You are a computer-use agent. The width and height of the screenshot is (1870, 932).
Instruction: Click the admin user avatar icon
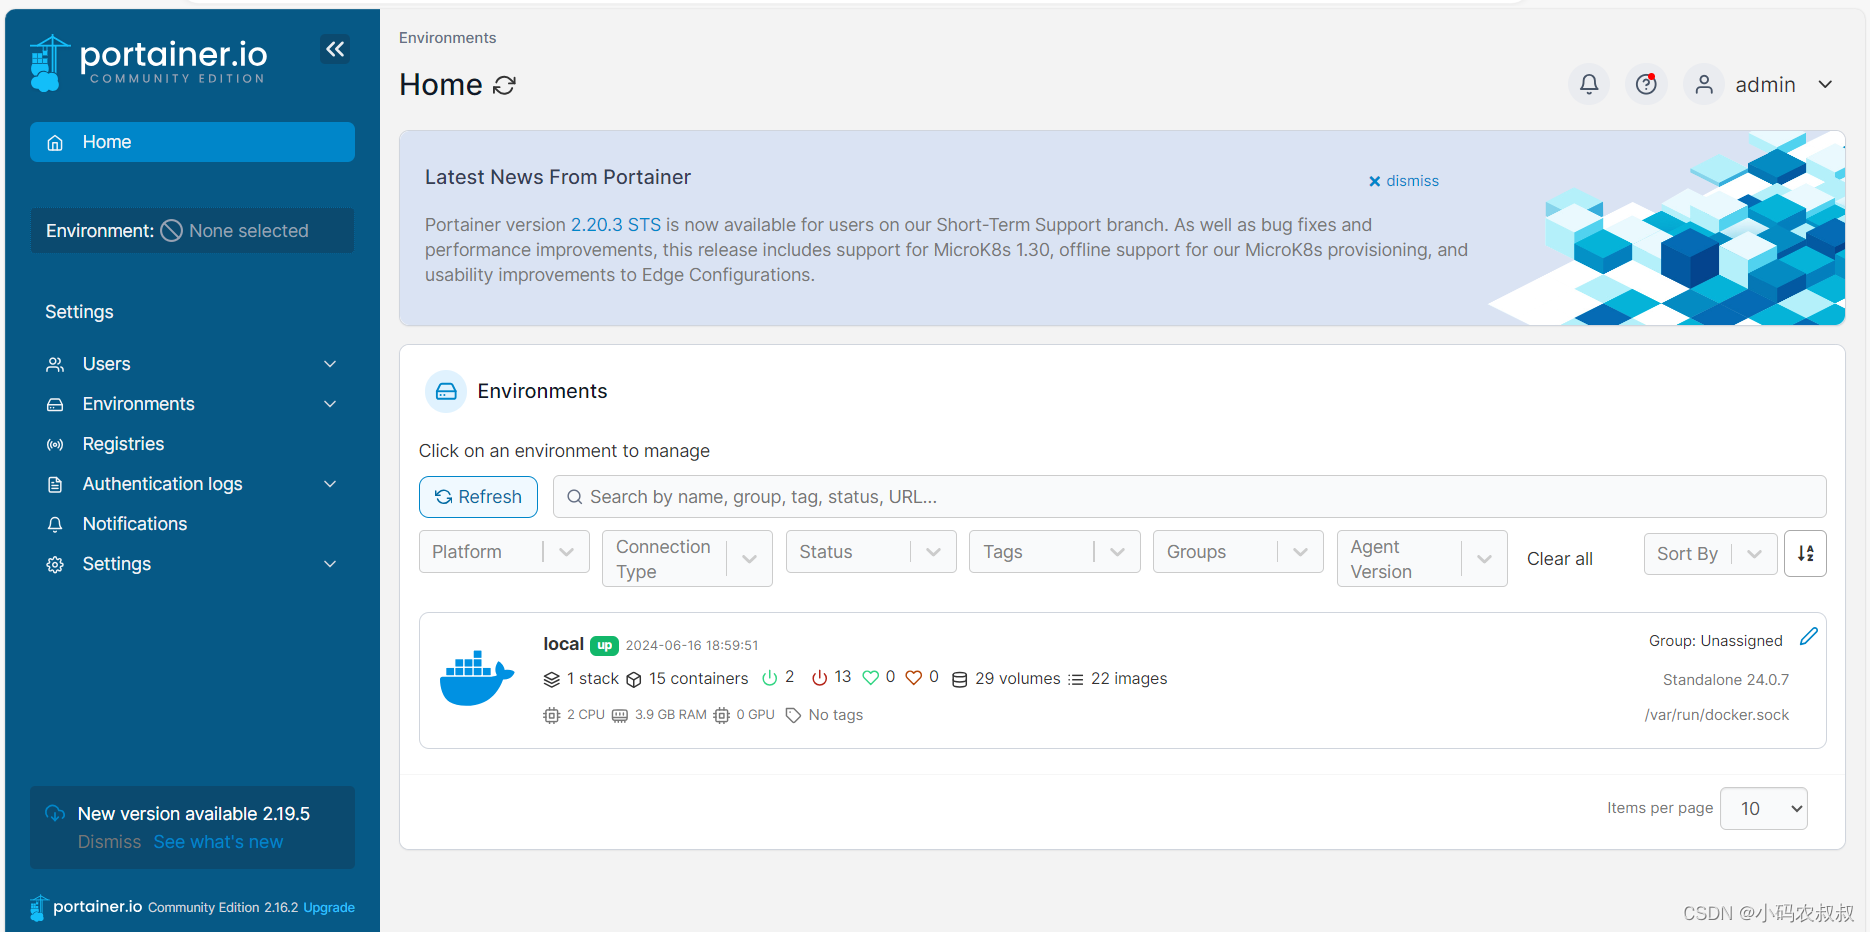coord(1704,85)
